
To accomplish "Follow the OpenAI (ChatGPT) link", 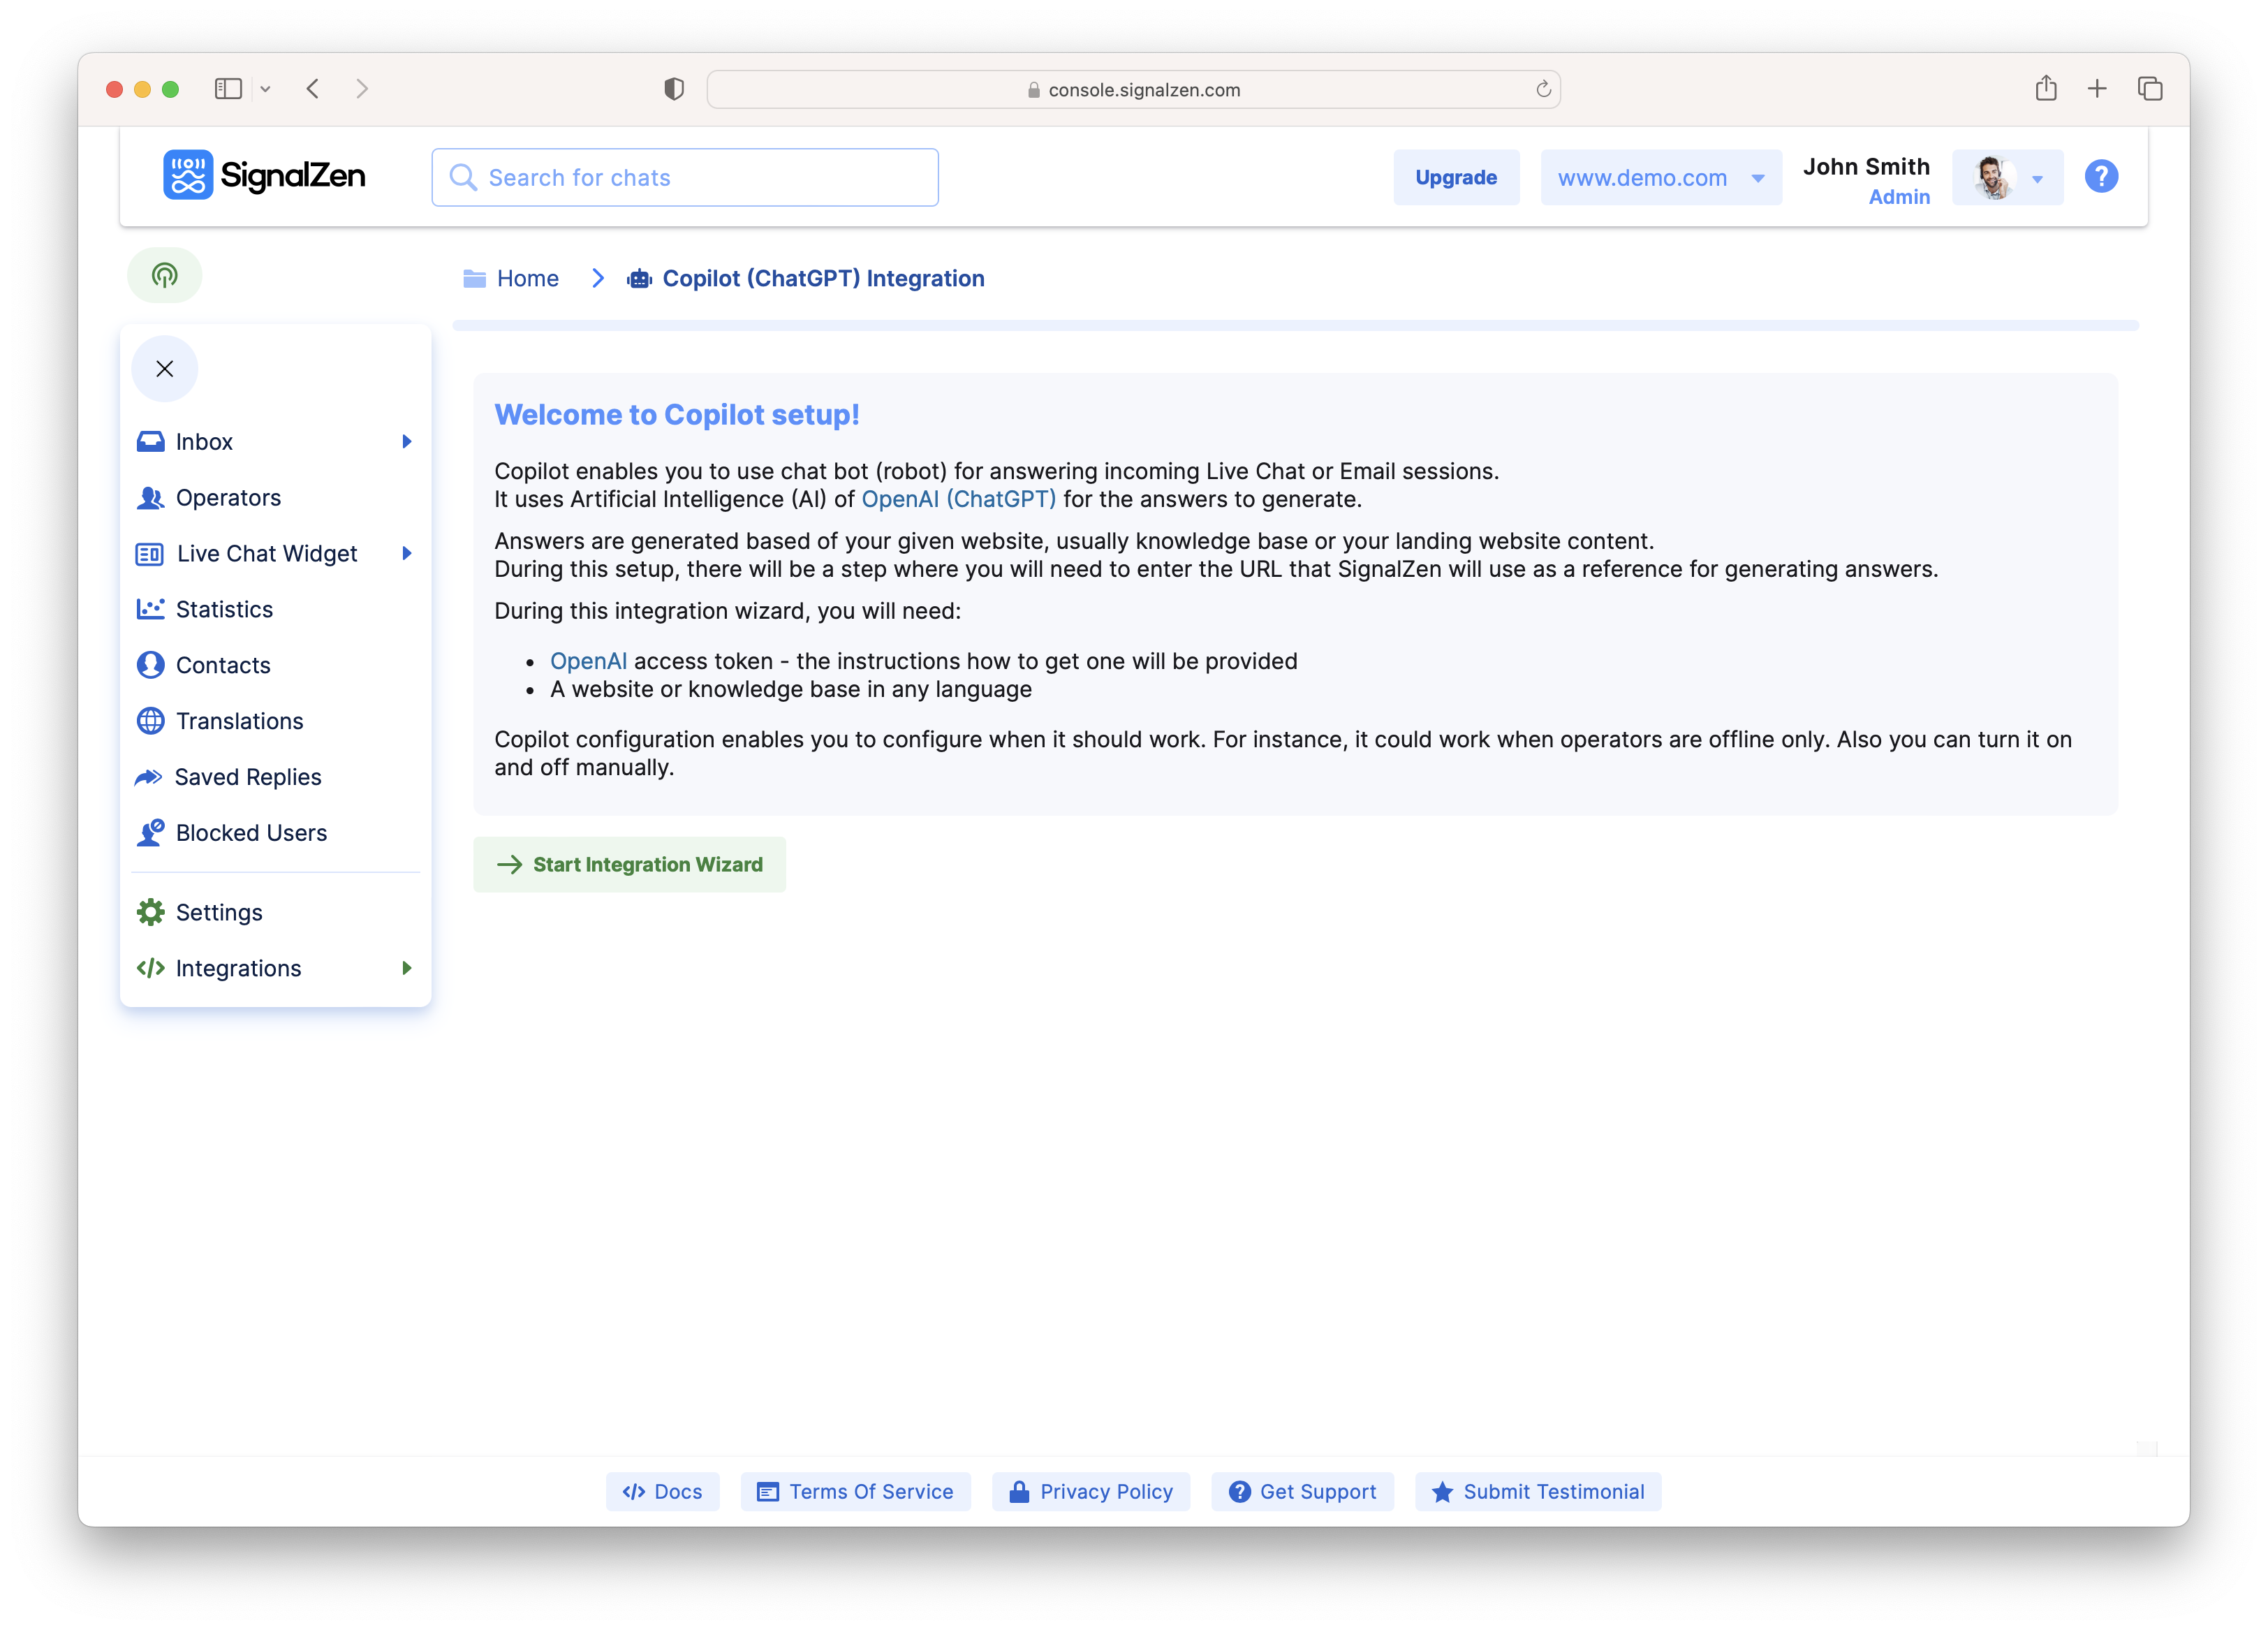I will coord(958,499).
